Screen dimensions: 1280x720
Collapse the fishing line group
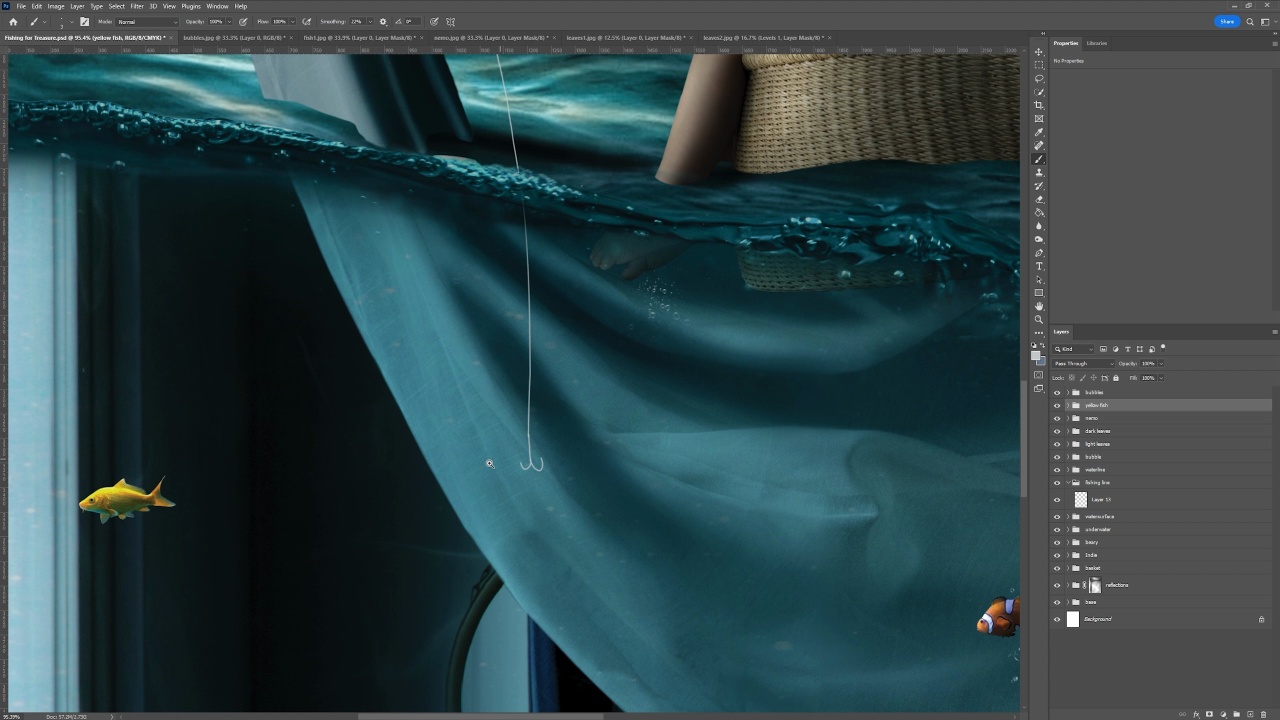click(1067, 483)
